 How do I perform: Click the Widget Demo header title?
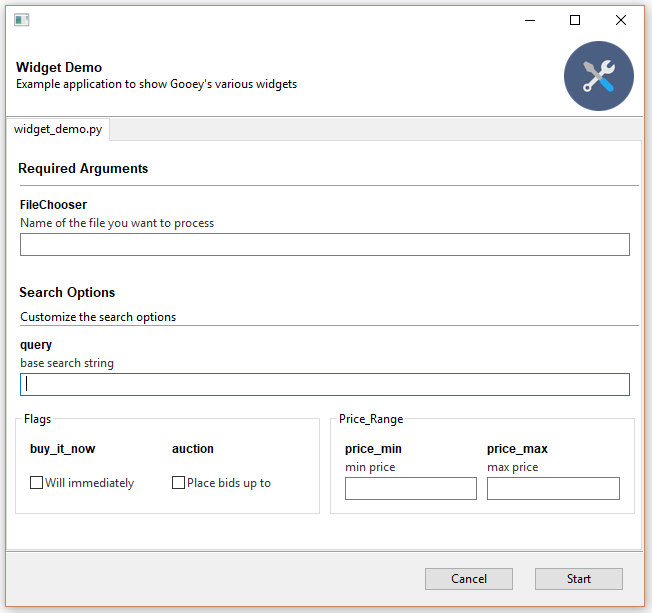tap(59, 68)
